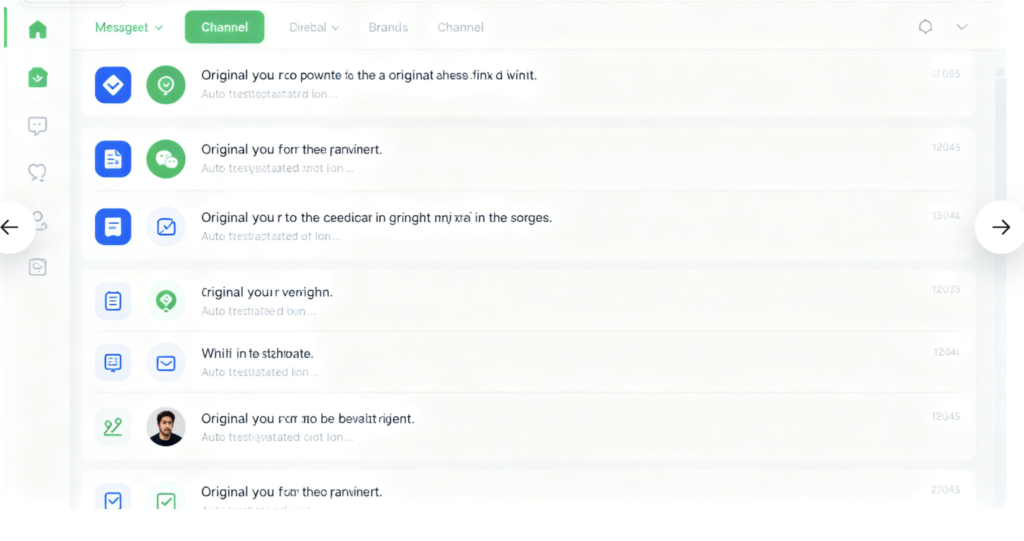
Task: Click the right arrow carousel button
Action: click(1000, 227)
